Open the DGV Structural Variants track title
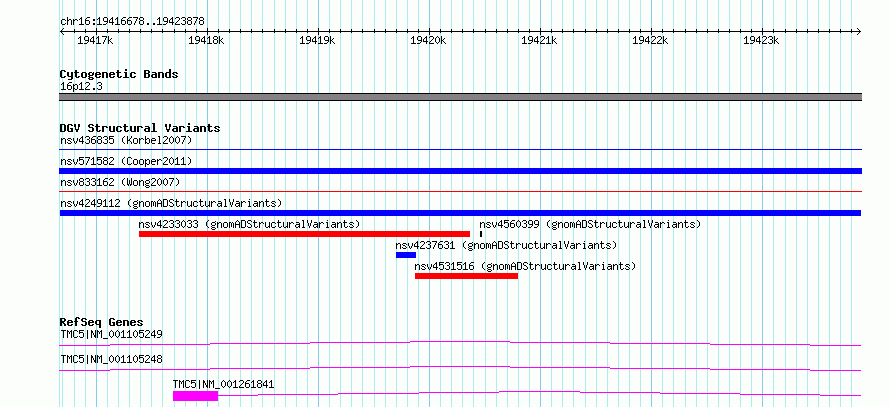890x407 pixels. 140,128
